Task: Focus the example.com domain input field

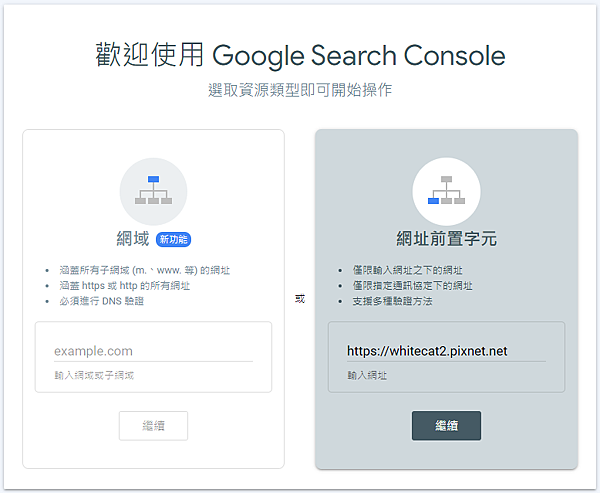Action: (153, 351)
